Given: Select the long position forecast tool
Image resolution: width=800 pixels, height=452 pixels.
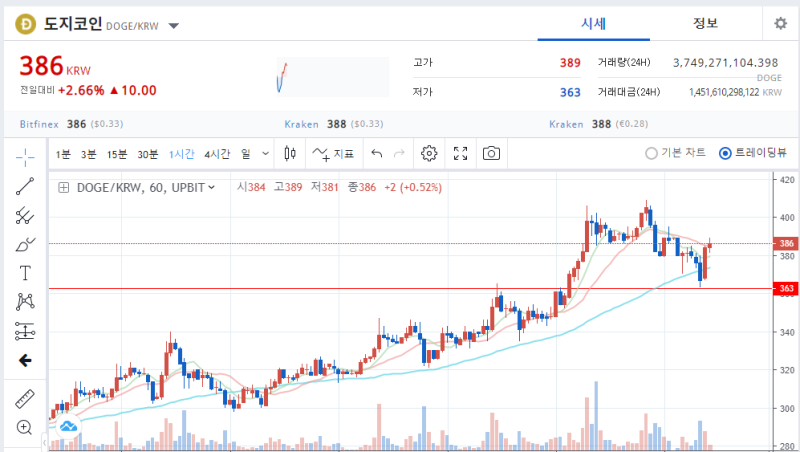Looking at the screenshot, I should (24, 331).
